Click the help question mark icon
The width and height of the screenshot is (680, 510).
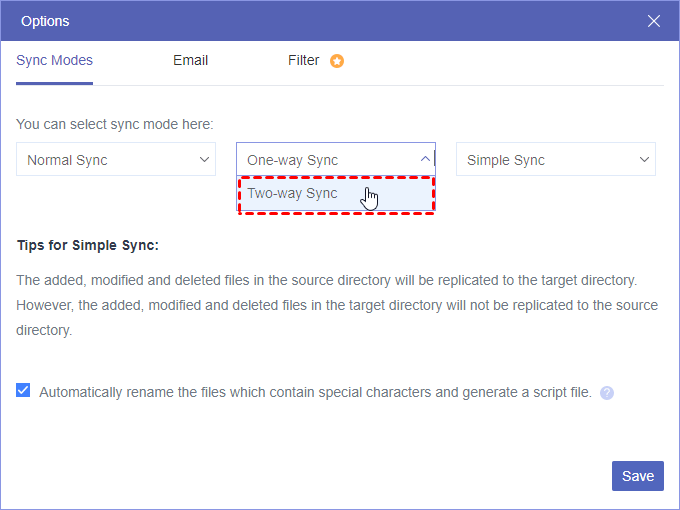[x=607, y=393]
